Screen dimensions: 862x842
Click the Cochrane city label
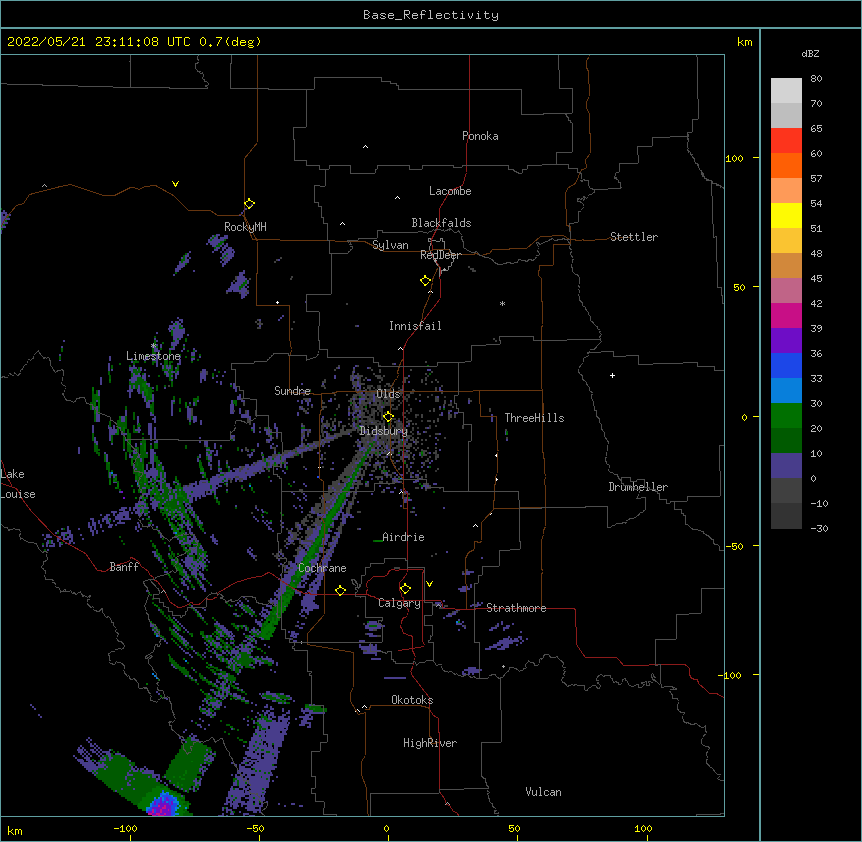tap(322, 568)
